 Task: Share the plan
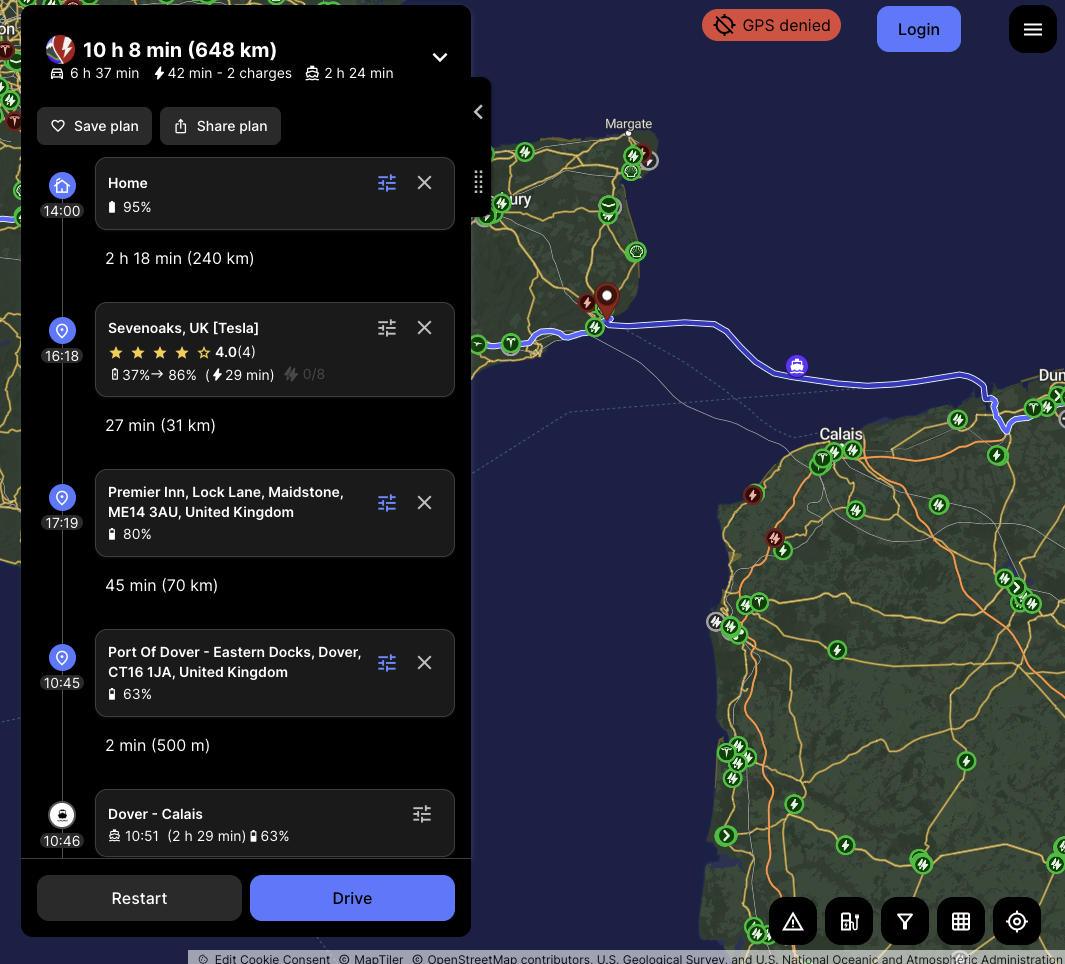[220, 126]
